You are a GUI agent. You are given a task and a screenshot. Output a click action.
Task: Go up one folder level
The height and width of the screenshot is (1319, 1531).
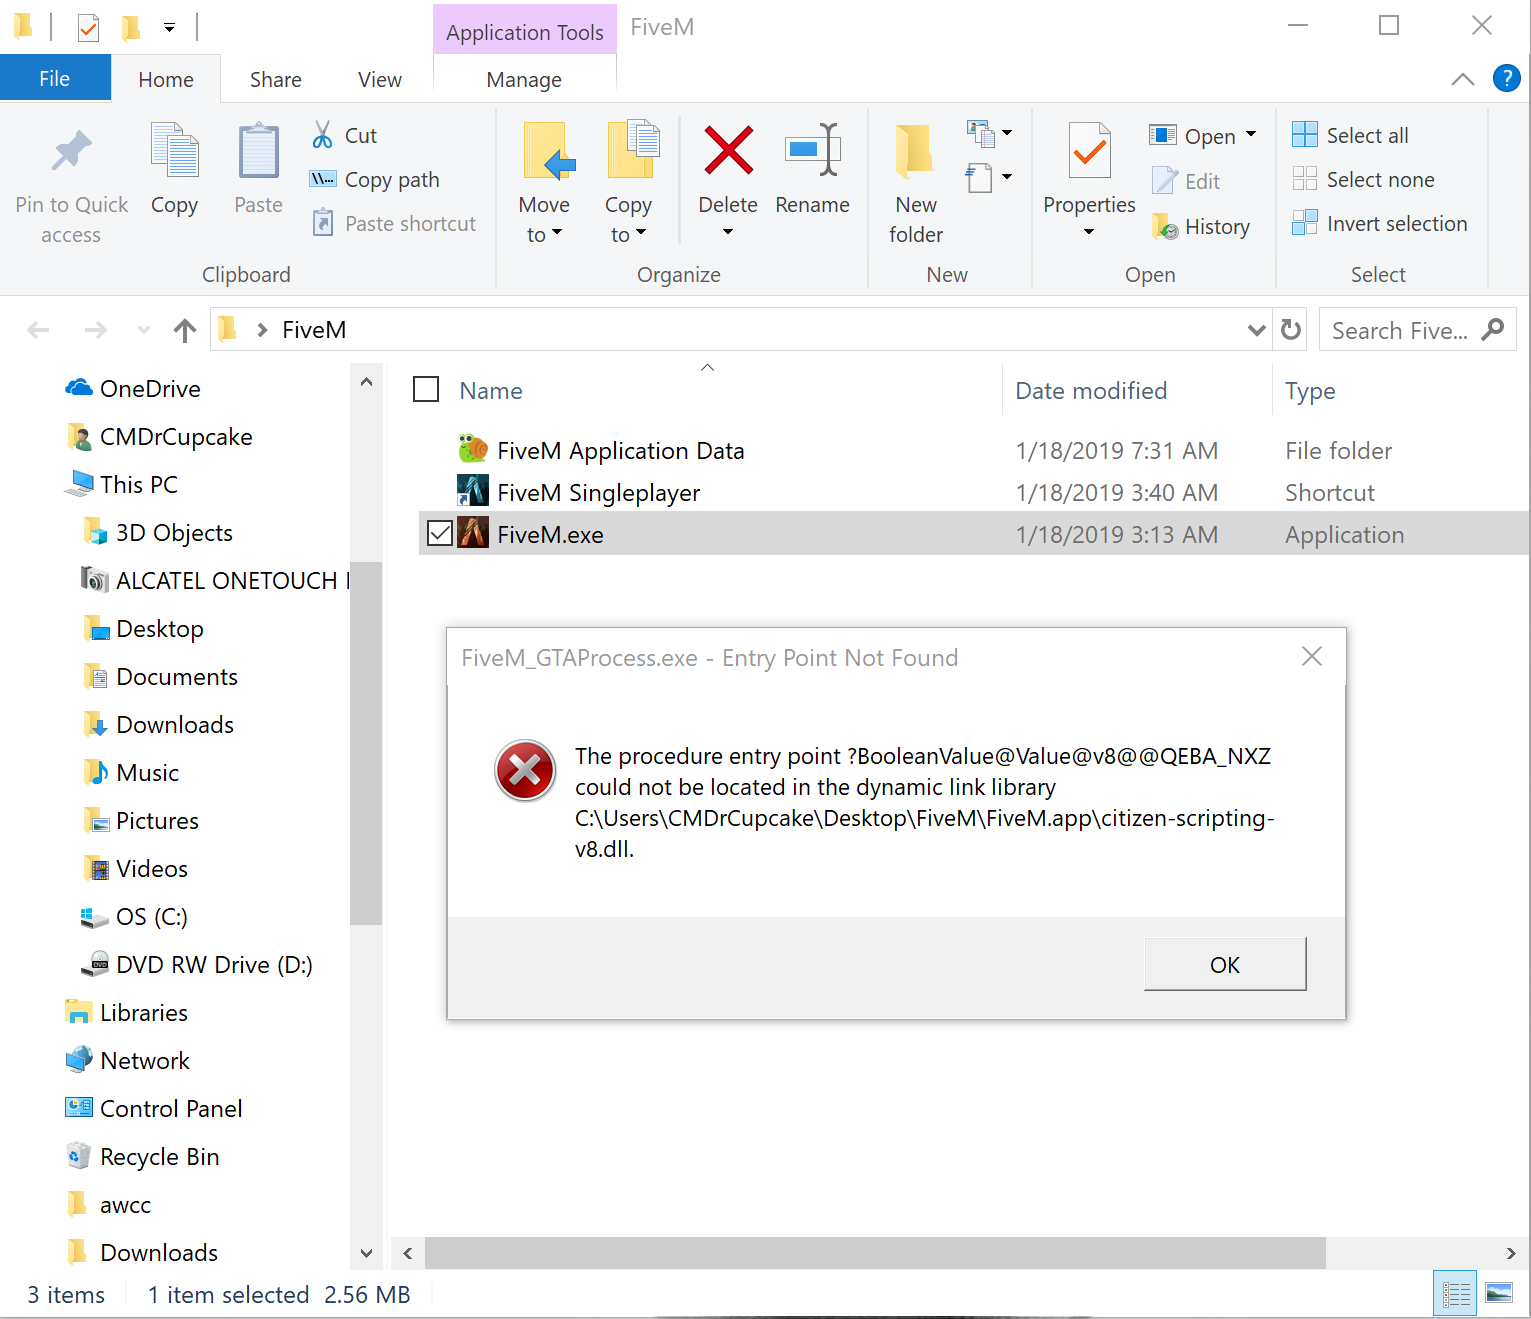(x=185, y=330)
